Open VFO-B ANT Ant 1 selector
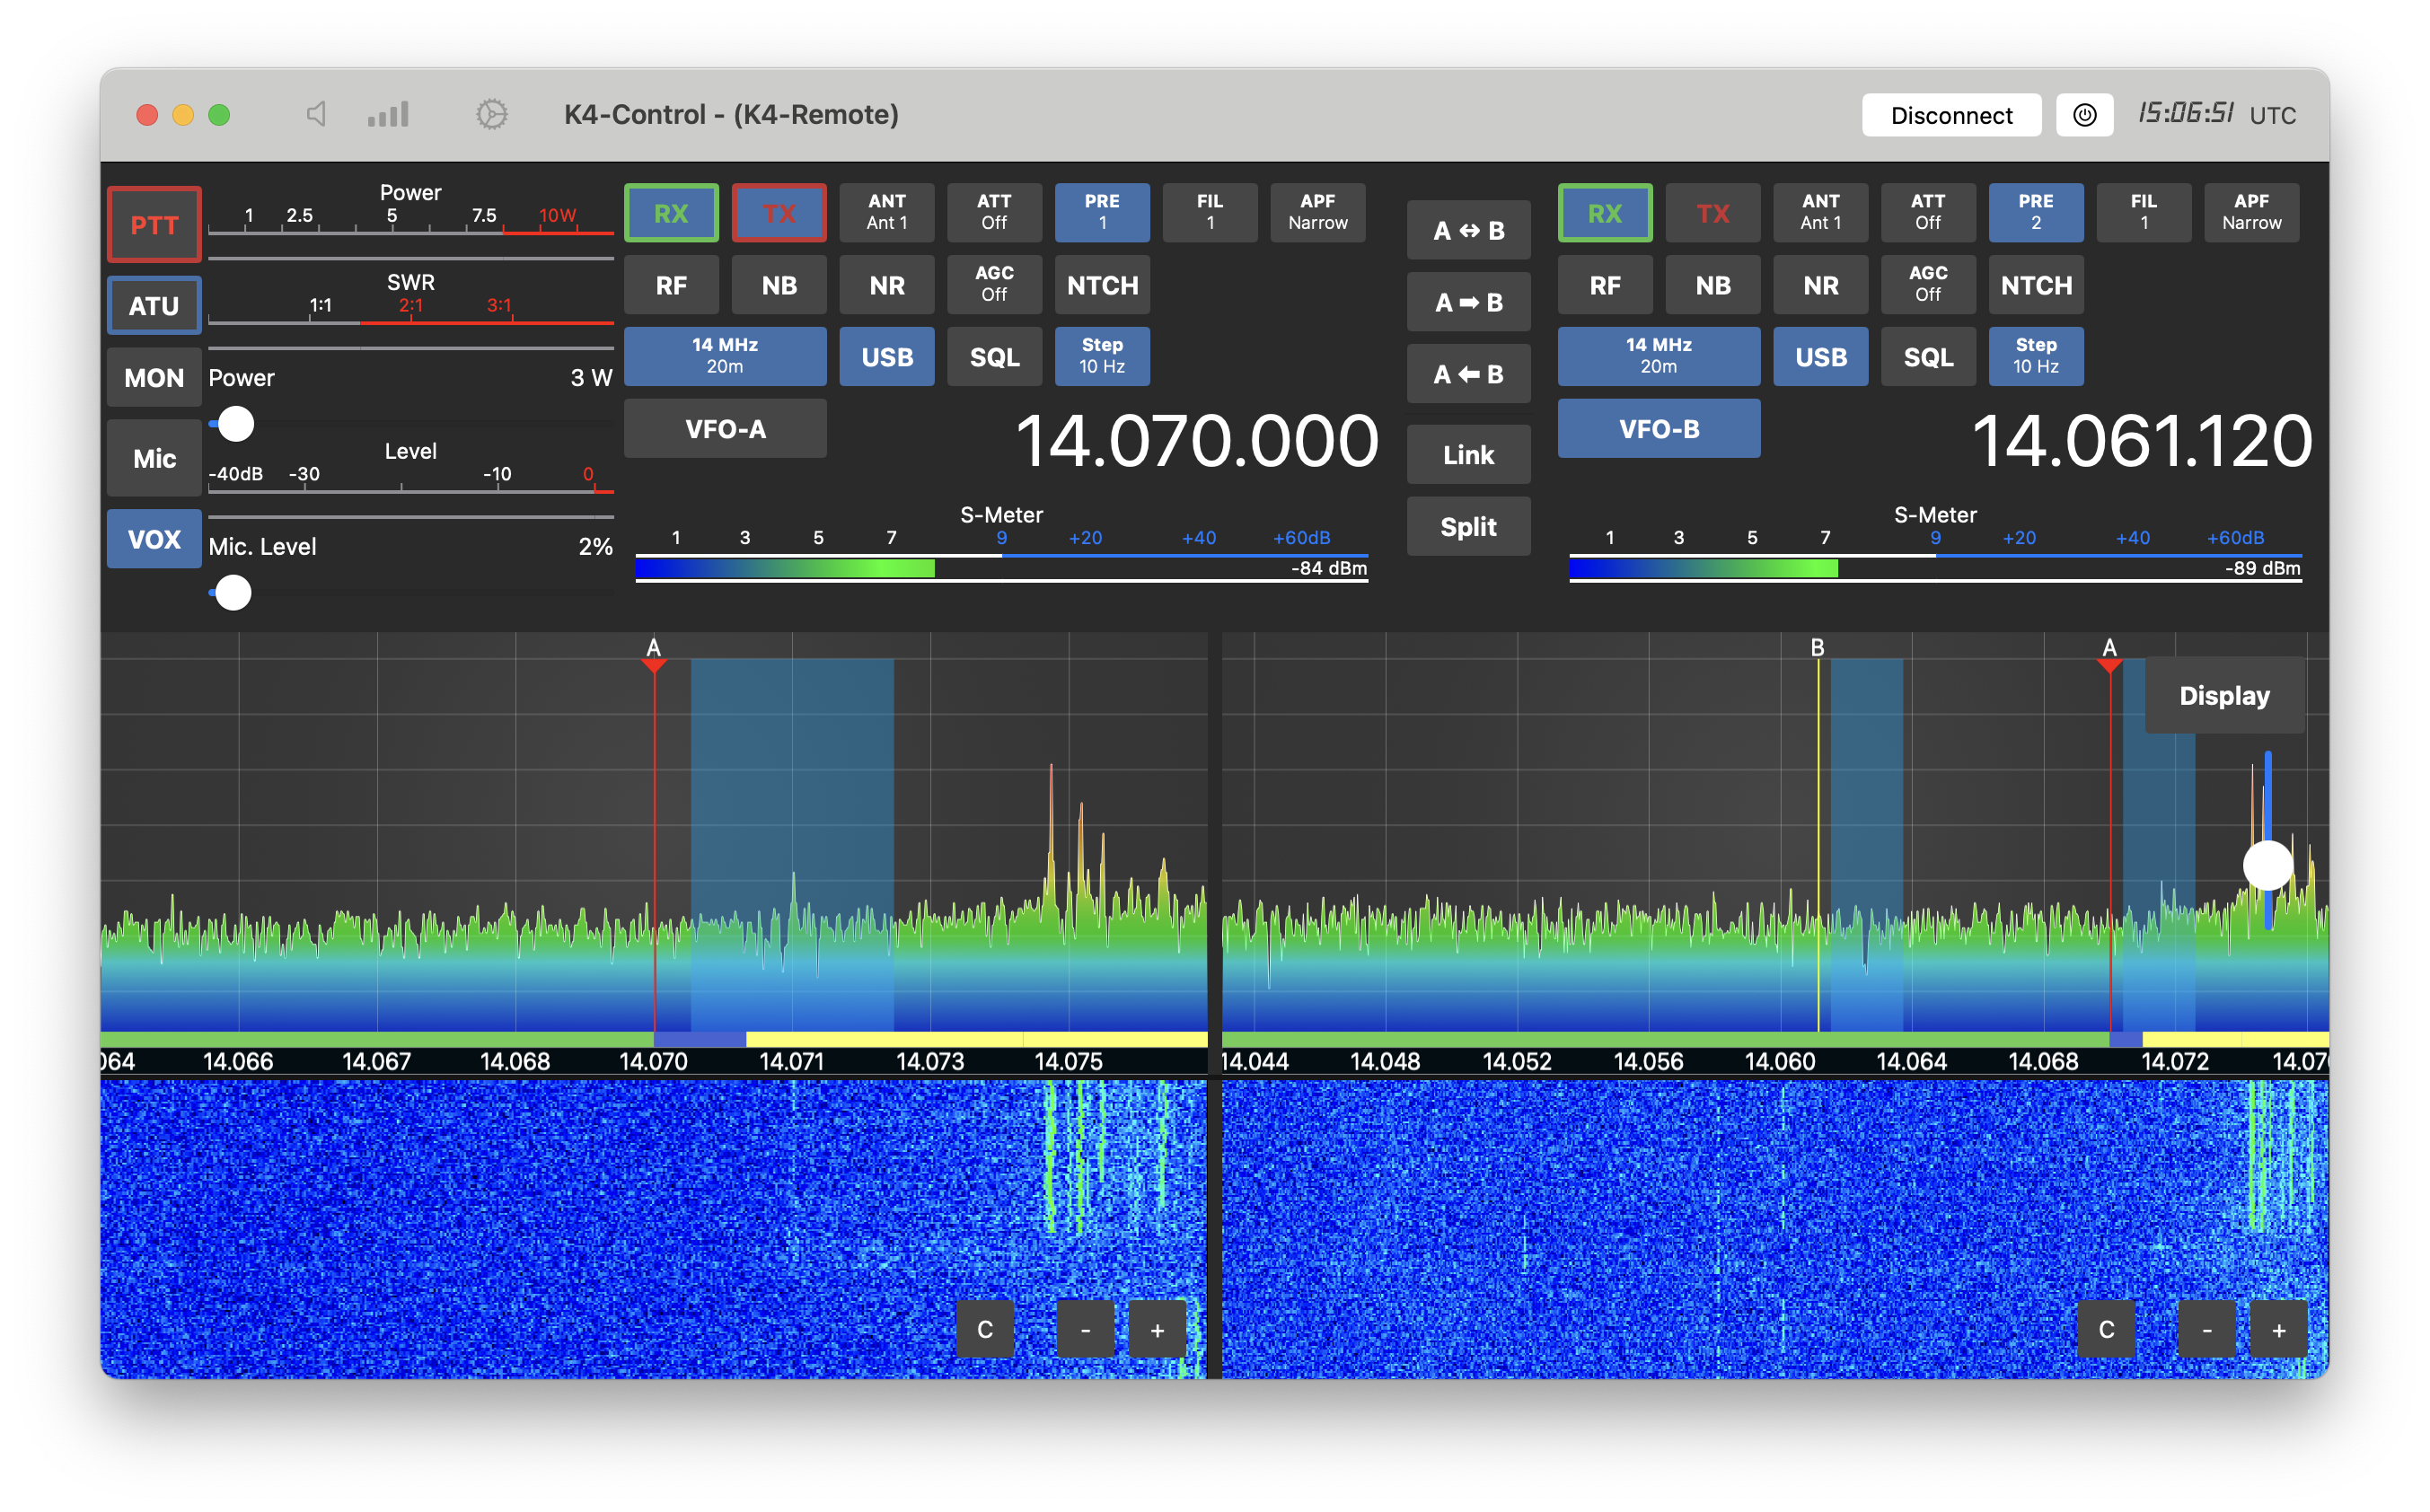The width and height of the screenshot is (2430, 1512). pyautogui.click(x=1821, y=213)
